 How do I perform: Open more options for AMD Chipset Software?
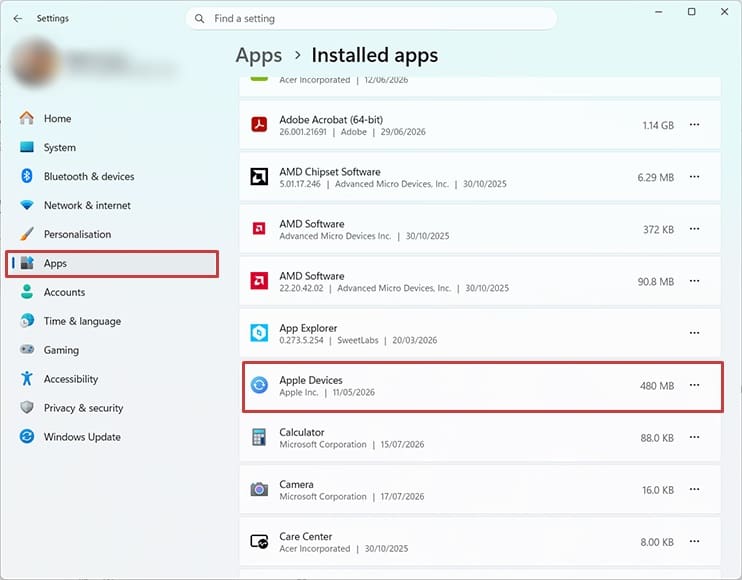(x=694, y=177)
